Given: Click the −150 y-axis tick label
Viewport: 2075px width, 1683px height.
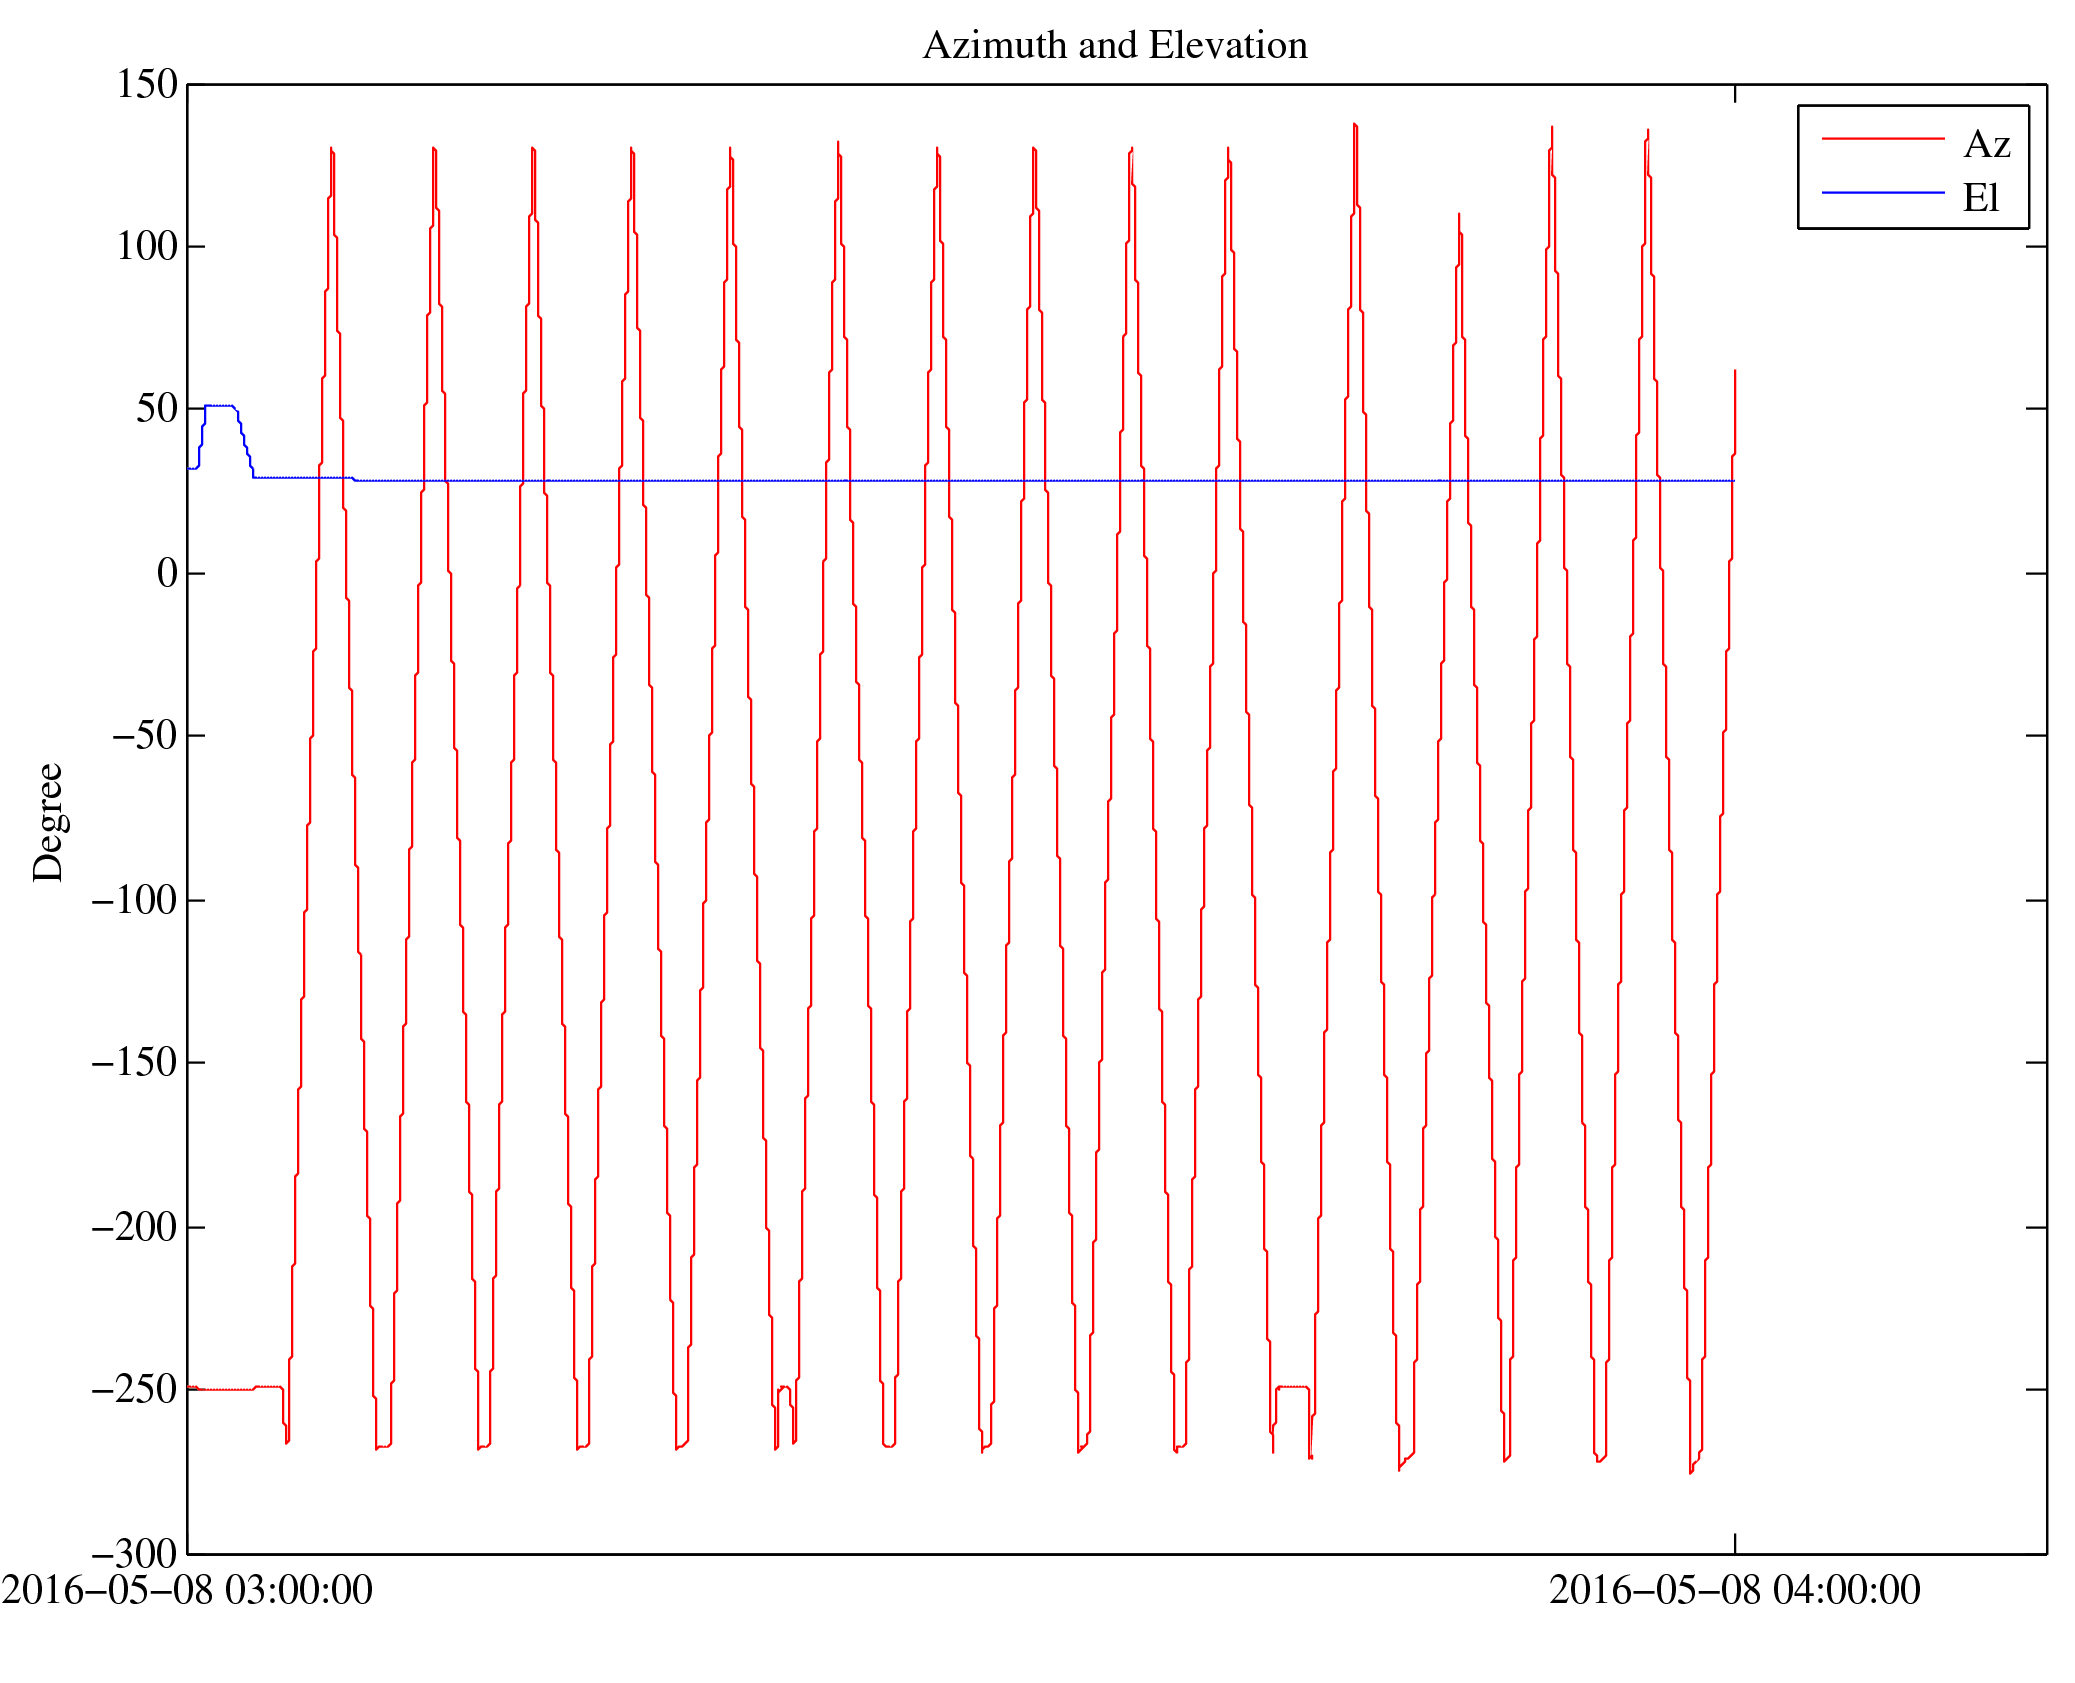Looking at the screenshot, I should pos(134,1063).
